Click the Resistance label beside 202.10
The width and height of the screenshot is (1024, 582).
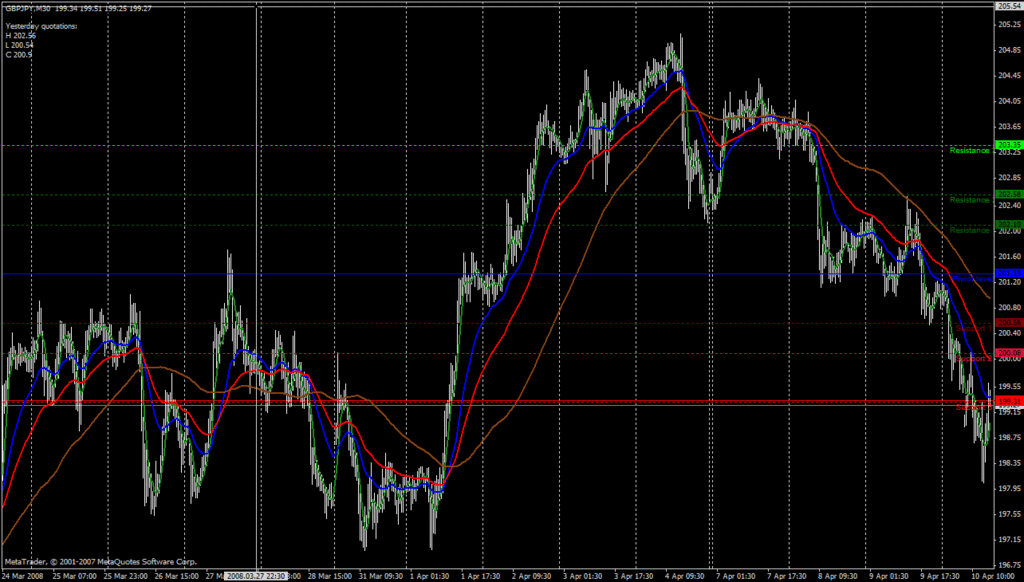click(x=970, y=230)
